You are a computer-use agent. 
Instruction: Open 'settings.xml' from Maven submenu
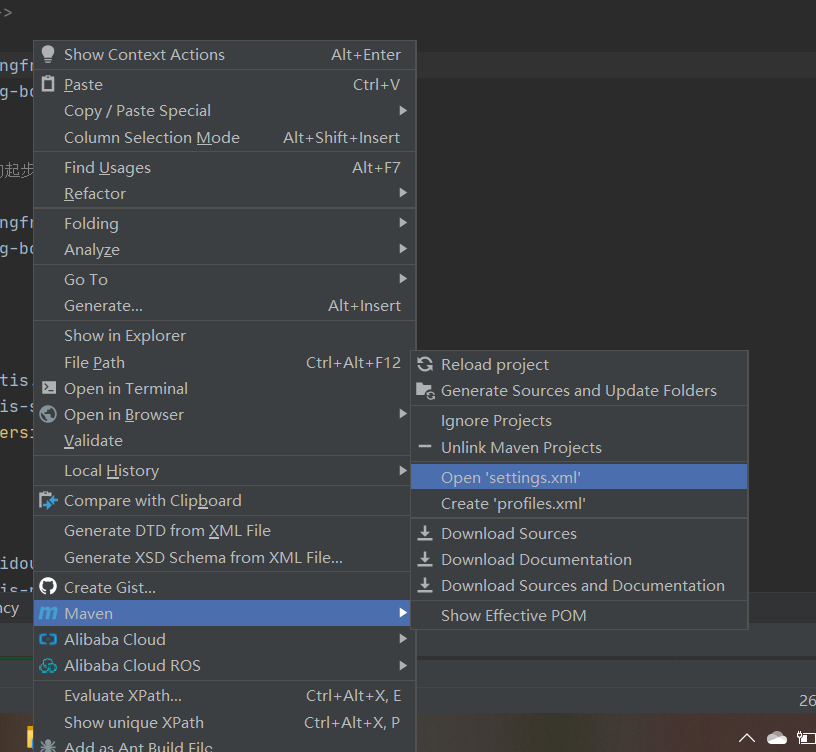click(579, 477)
